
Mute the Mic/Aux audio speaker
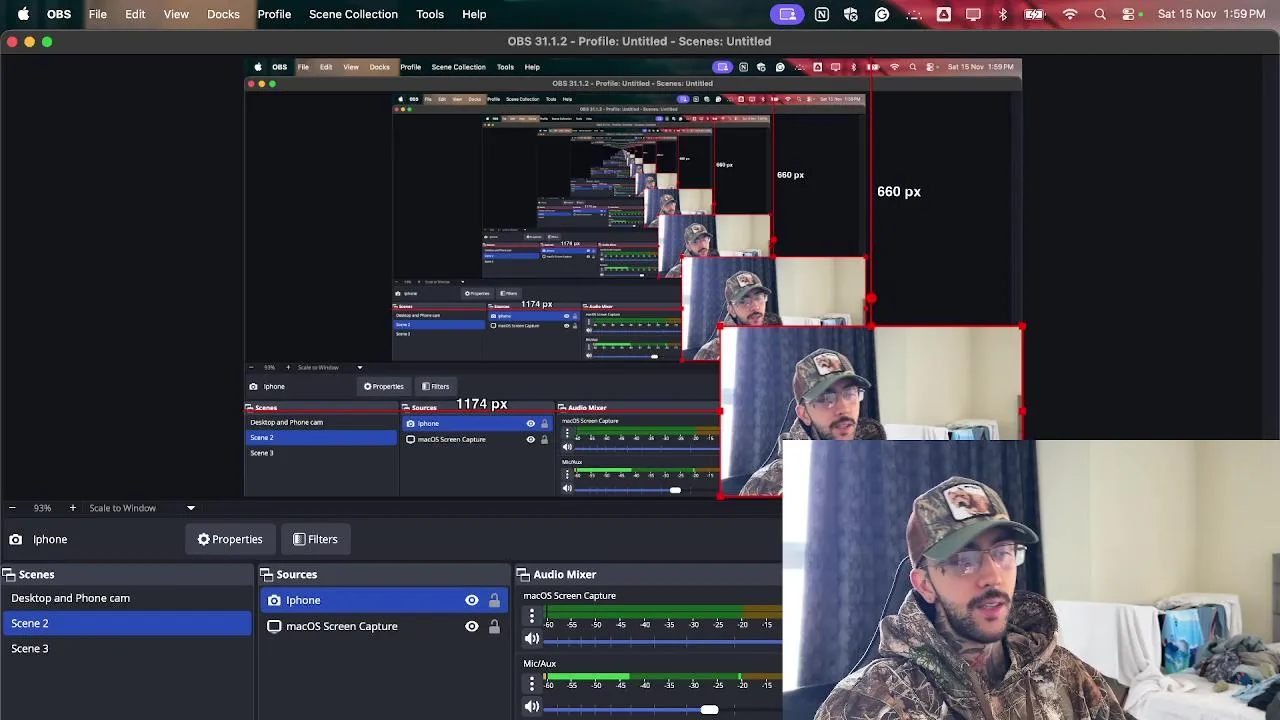click(532, 707)
